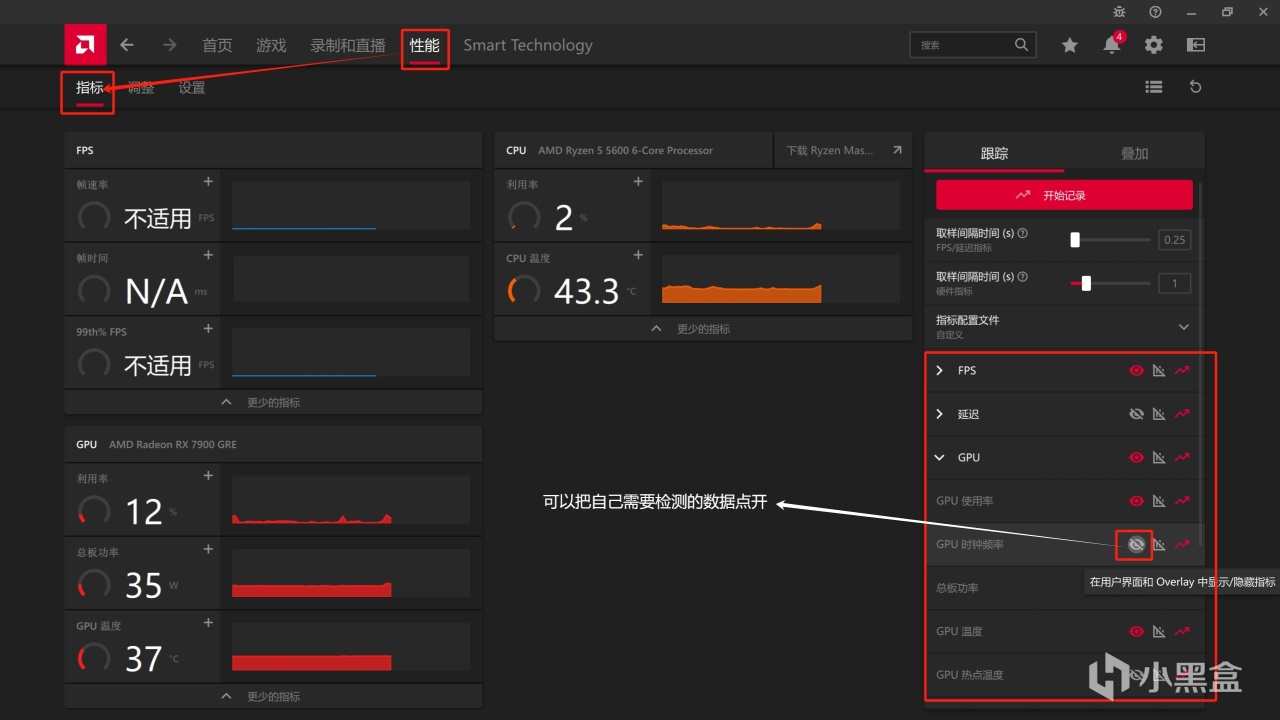This screenshot has height=720, width=1280.
Task: Open the 录制和直播 tab
Action: pos(348,45)
